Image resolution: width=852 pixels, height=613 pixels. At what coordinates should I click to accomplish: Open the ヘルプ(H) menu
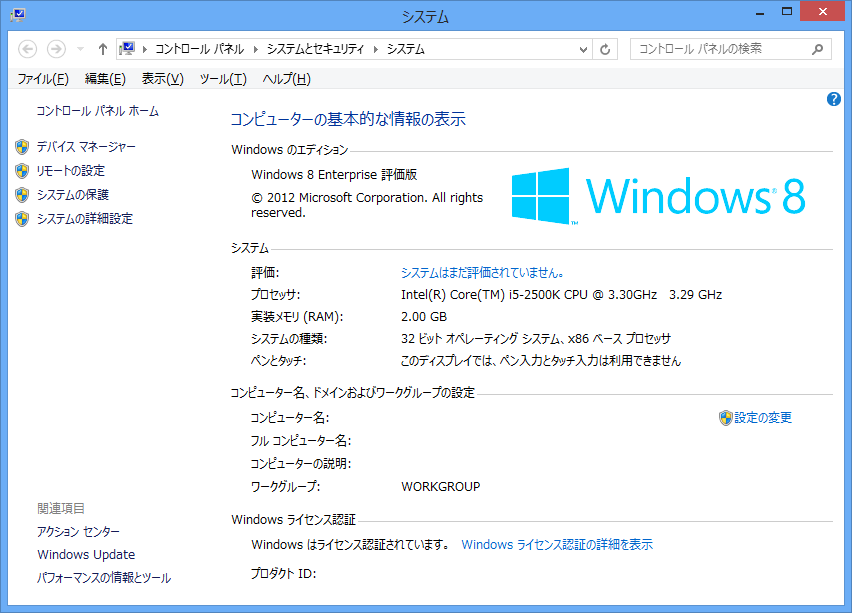click(x=286, y=79)
